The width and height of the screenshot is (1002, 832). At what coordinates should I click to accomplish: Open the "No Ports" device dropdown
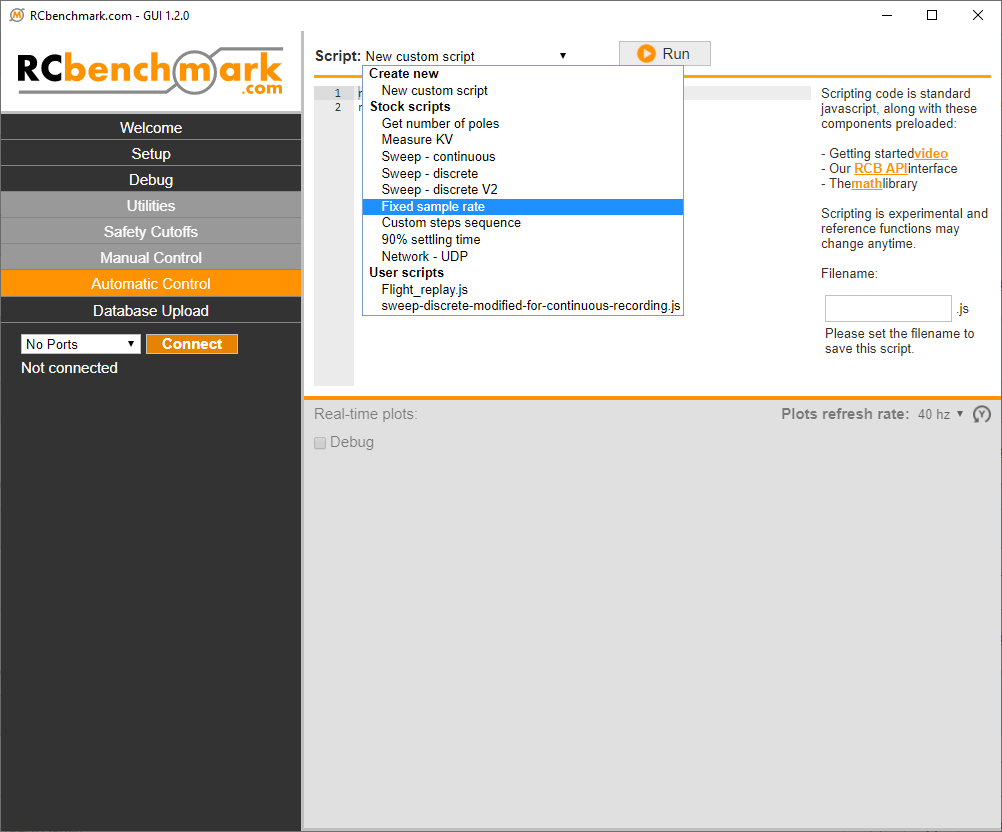pyautogui.click(x=80, y=343)
